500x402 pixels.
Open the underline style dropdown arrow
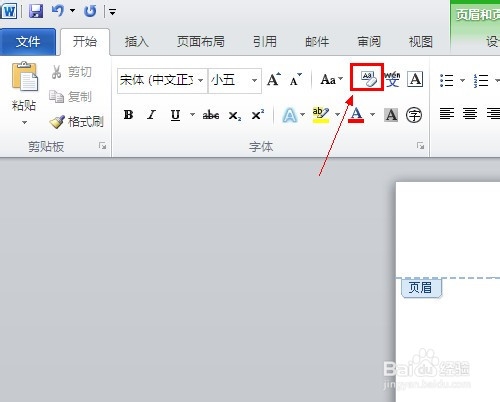(192, 115)
